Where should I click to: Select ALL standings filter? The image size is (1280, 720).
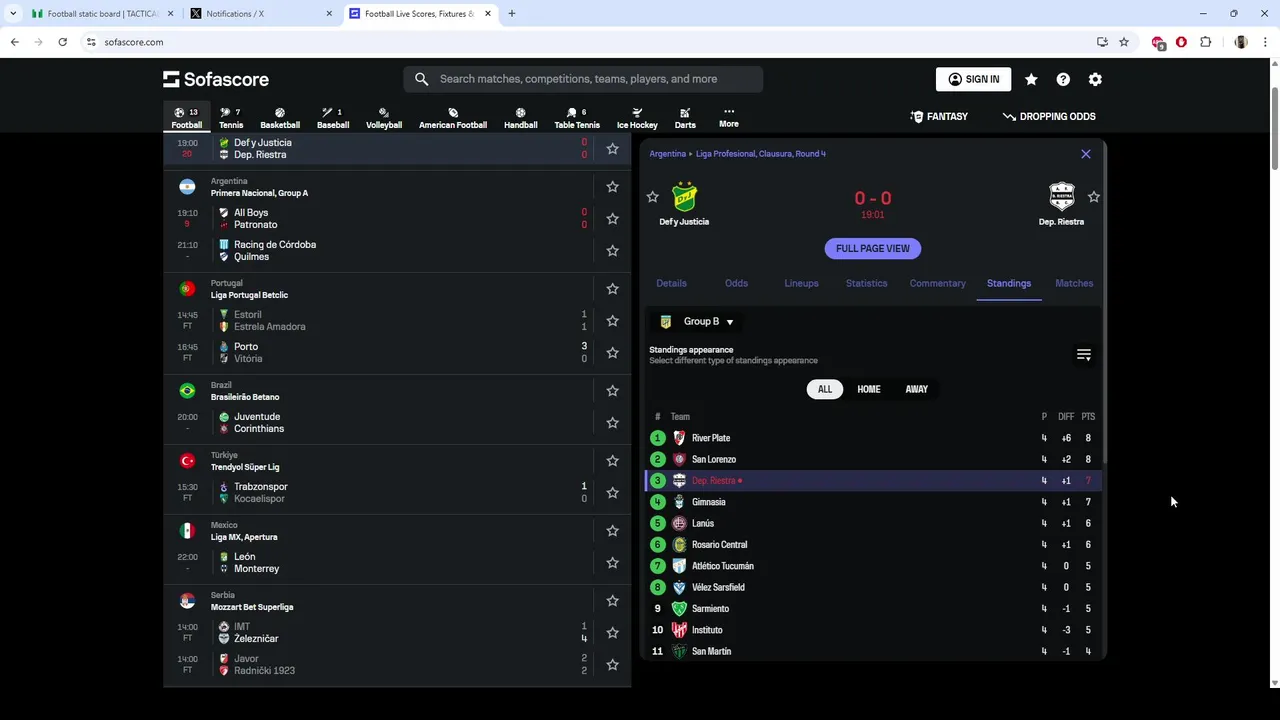[825, 389]
